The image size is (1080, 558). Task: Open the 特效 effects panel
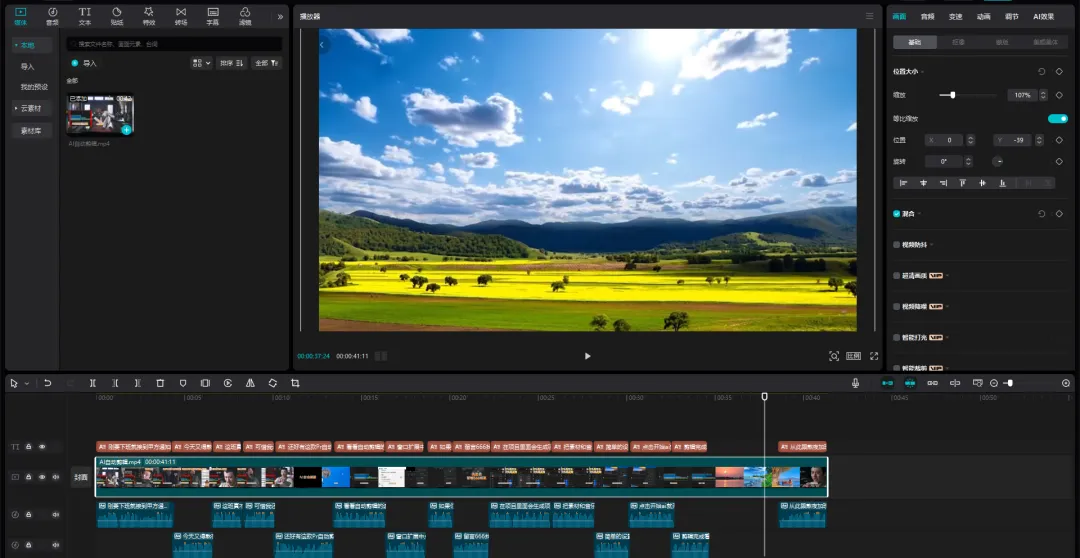(149, 16)
